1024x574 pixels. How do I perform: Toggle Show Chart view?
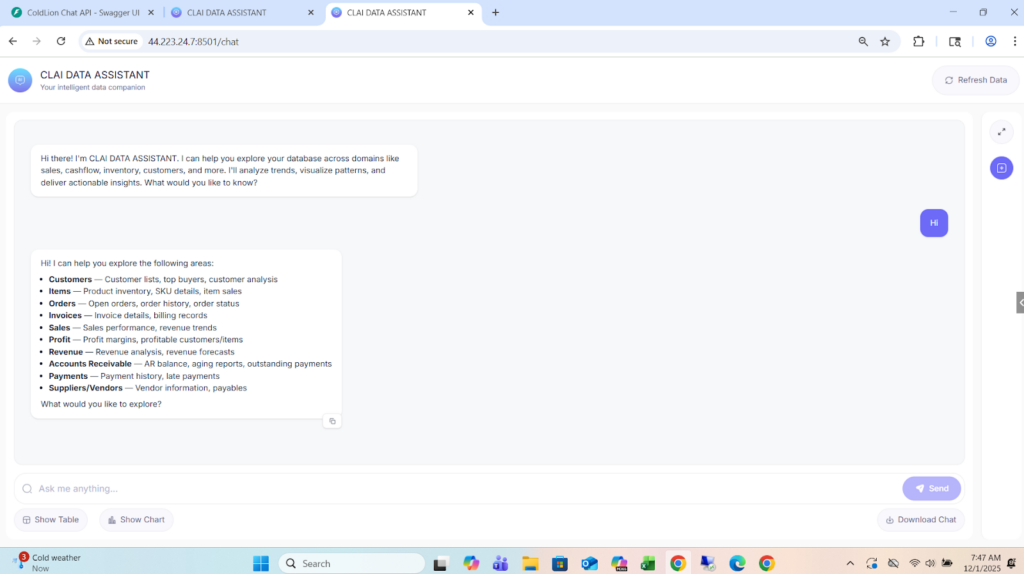136,520
